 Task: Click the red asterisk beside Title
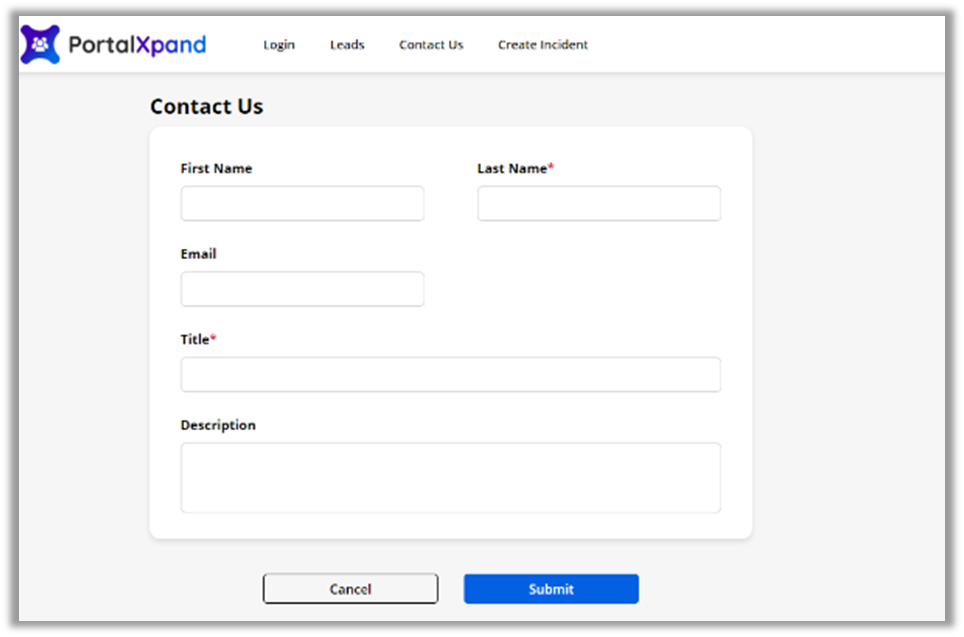tap(213, 339)
